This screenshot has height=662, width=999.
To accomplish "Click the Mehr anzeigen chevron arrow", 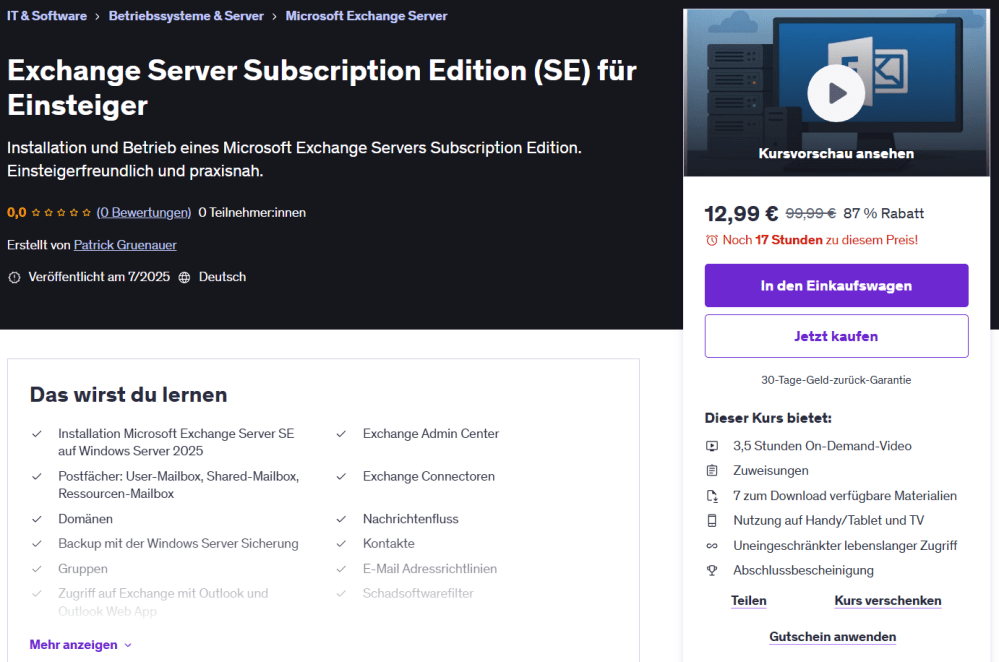I will [128, 645].
